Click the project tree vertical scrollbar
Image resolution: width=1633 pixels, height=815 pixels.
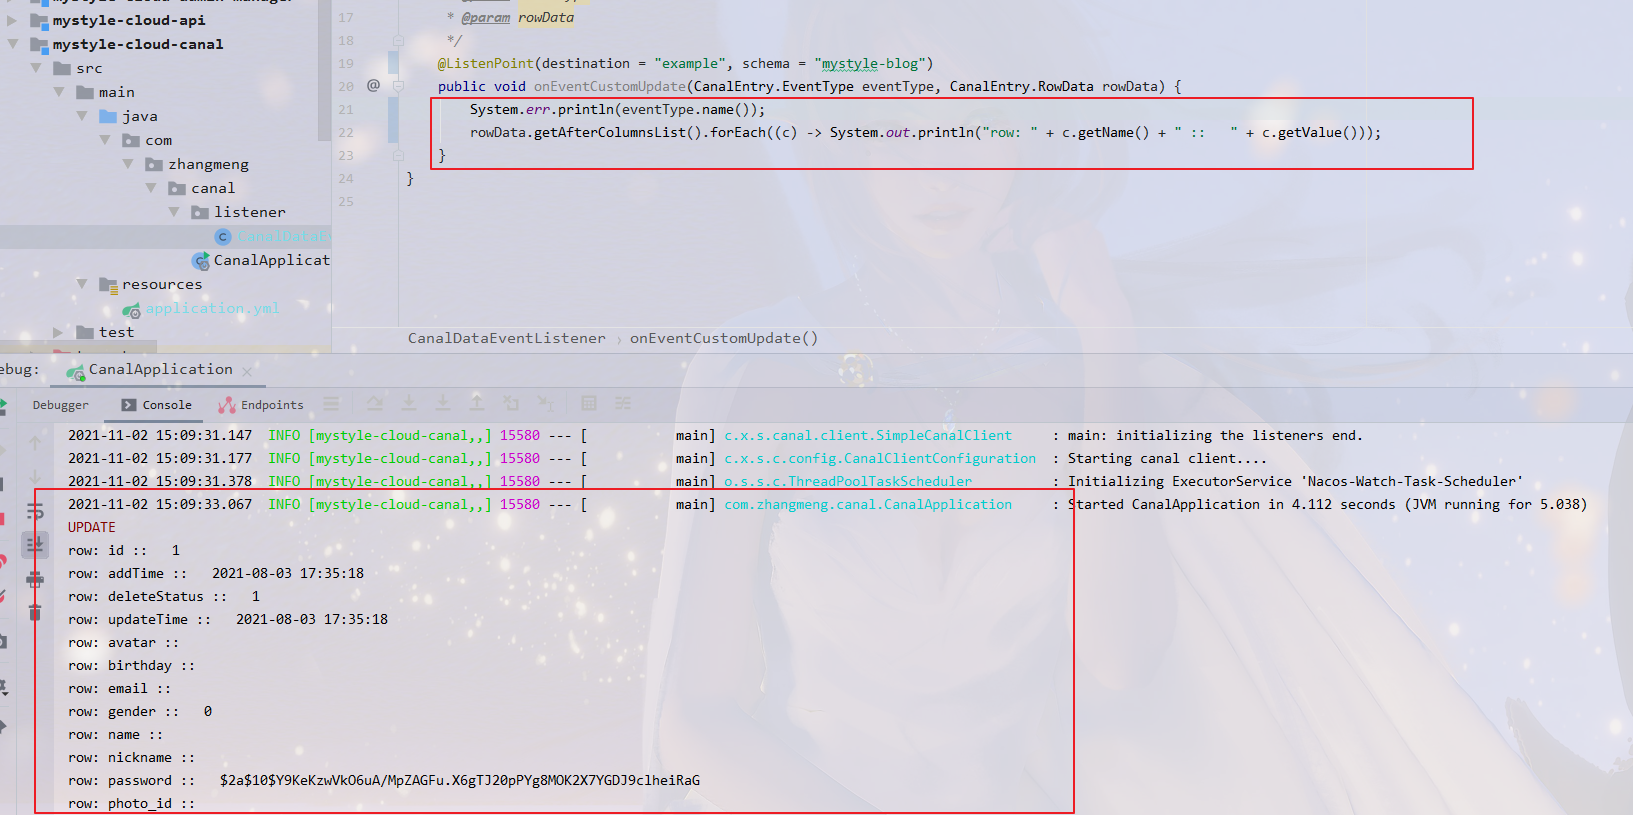click(324, 70)
